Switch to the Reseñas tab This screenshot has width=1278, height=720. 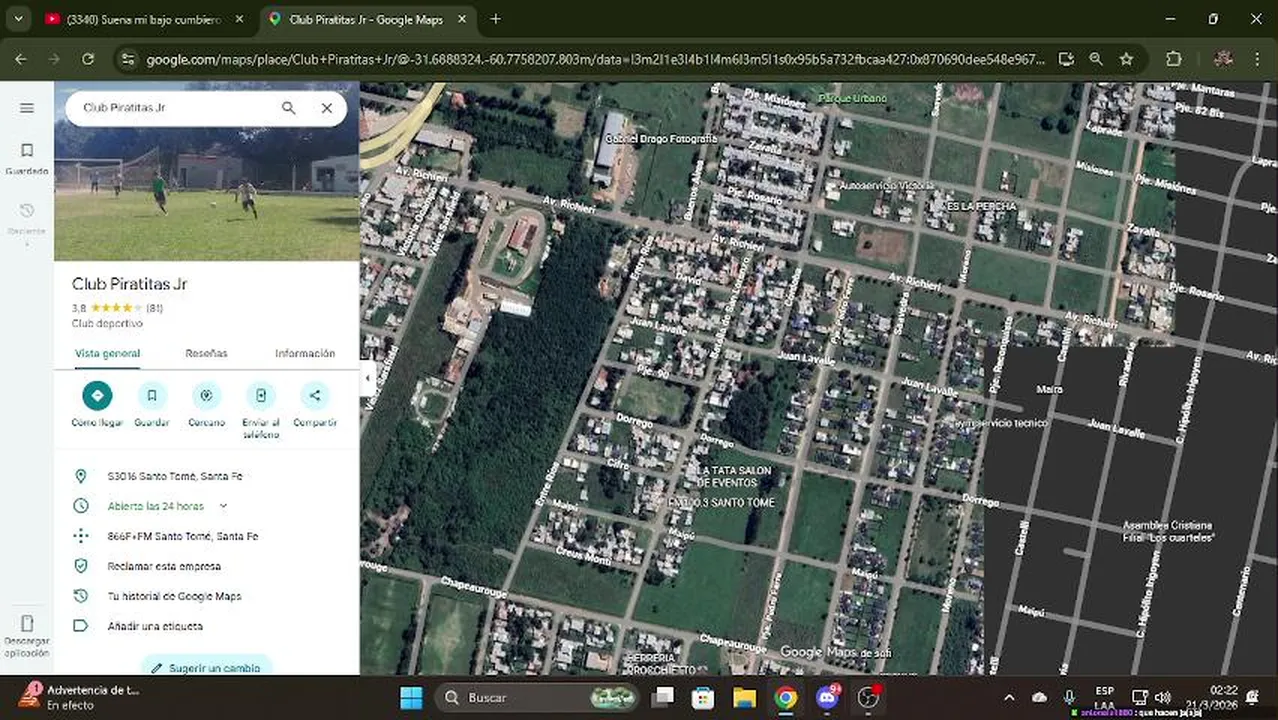[206, 353]
